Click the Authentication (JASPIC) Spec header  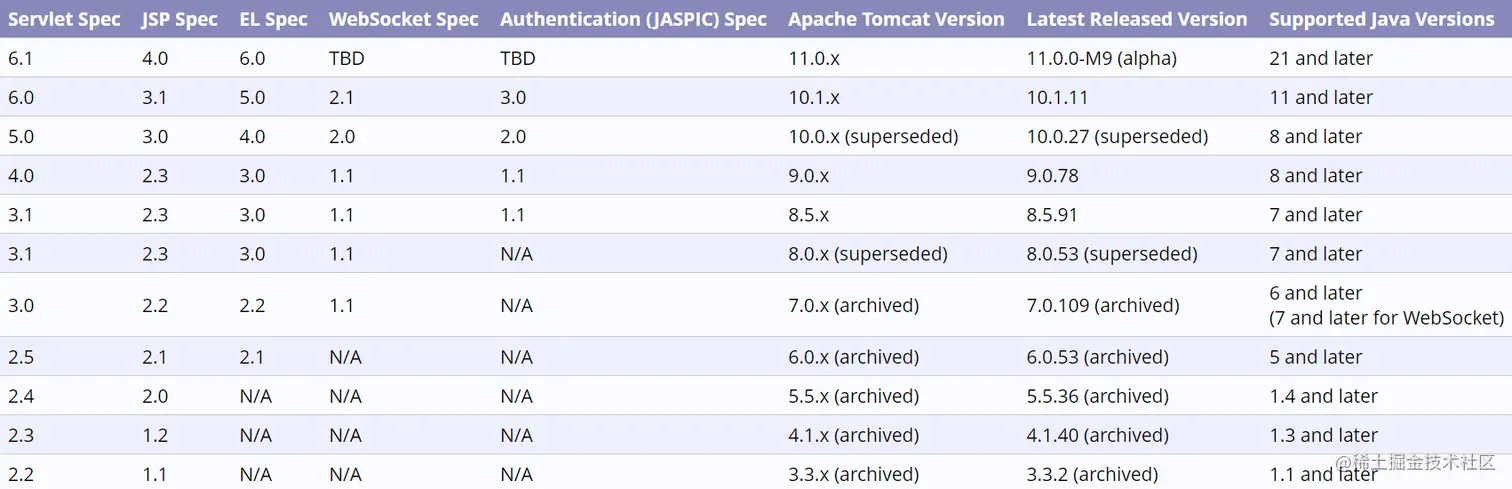click(x=634, y=19)
